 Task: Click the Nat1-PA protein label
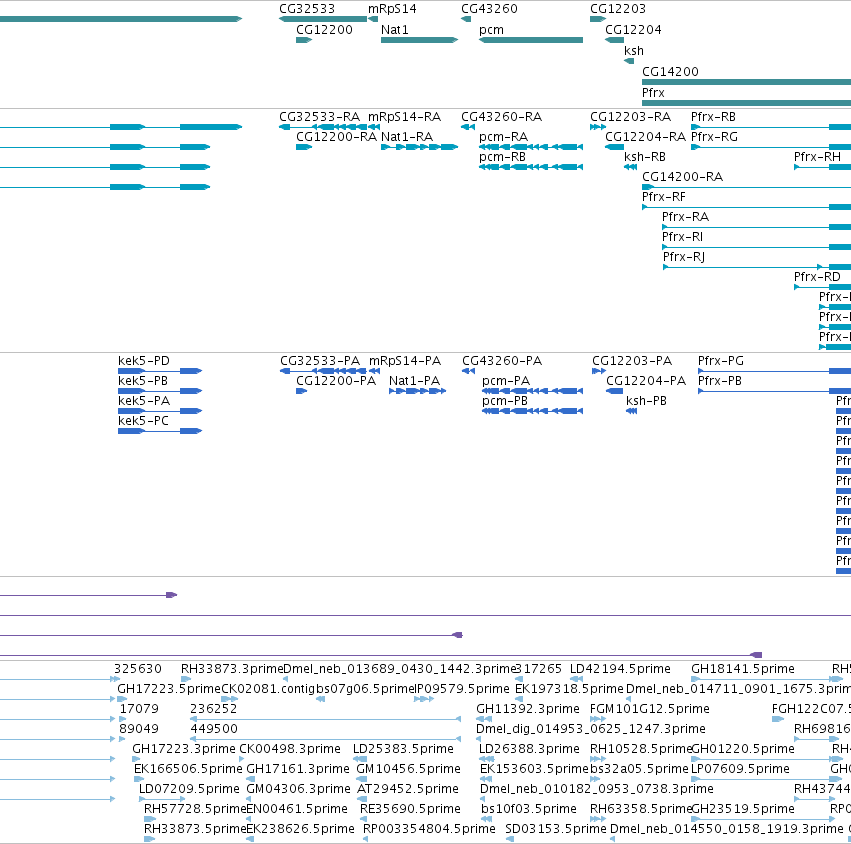coord(415,381)
